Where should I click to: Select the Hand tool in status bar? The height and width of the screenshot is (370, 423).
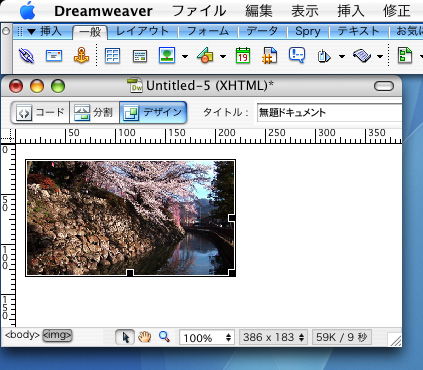pyautogui.click(x=145, y=337)
